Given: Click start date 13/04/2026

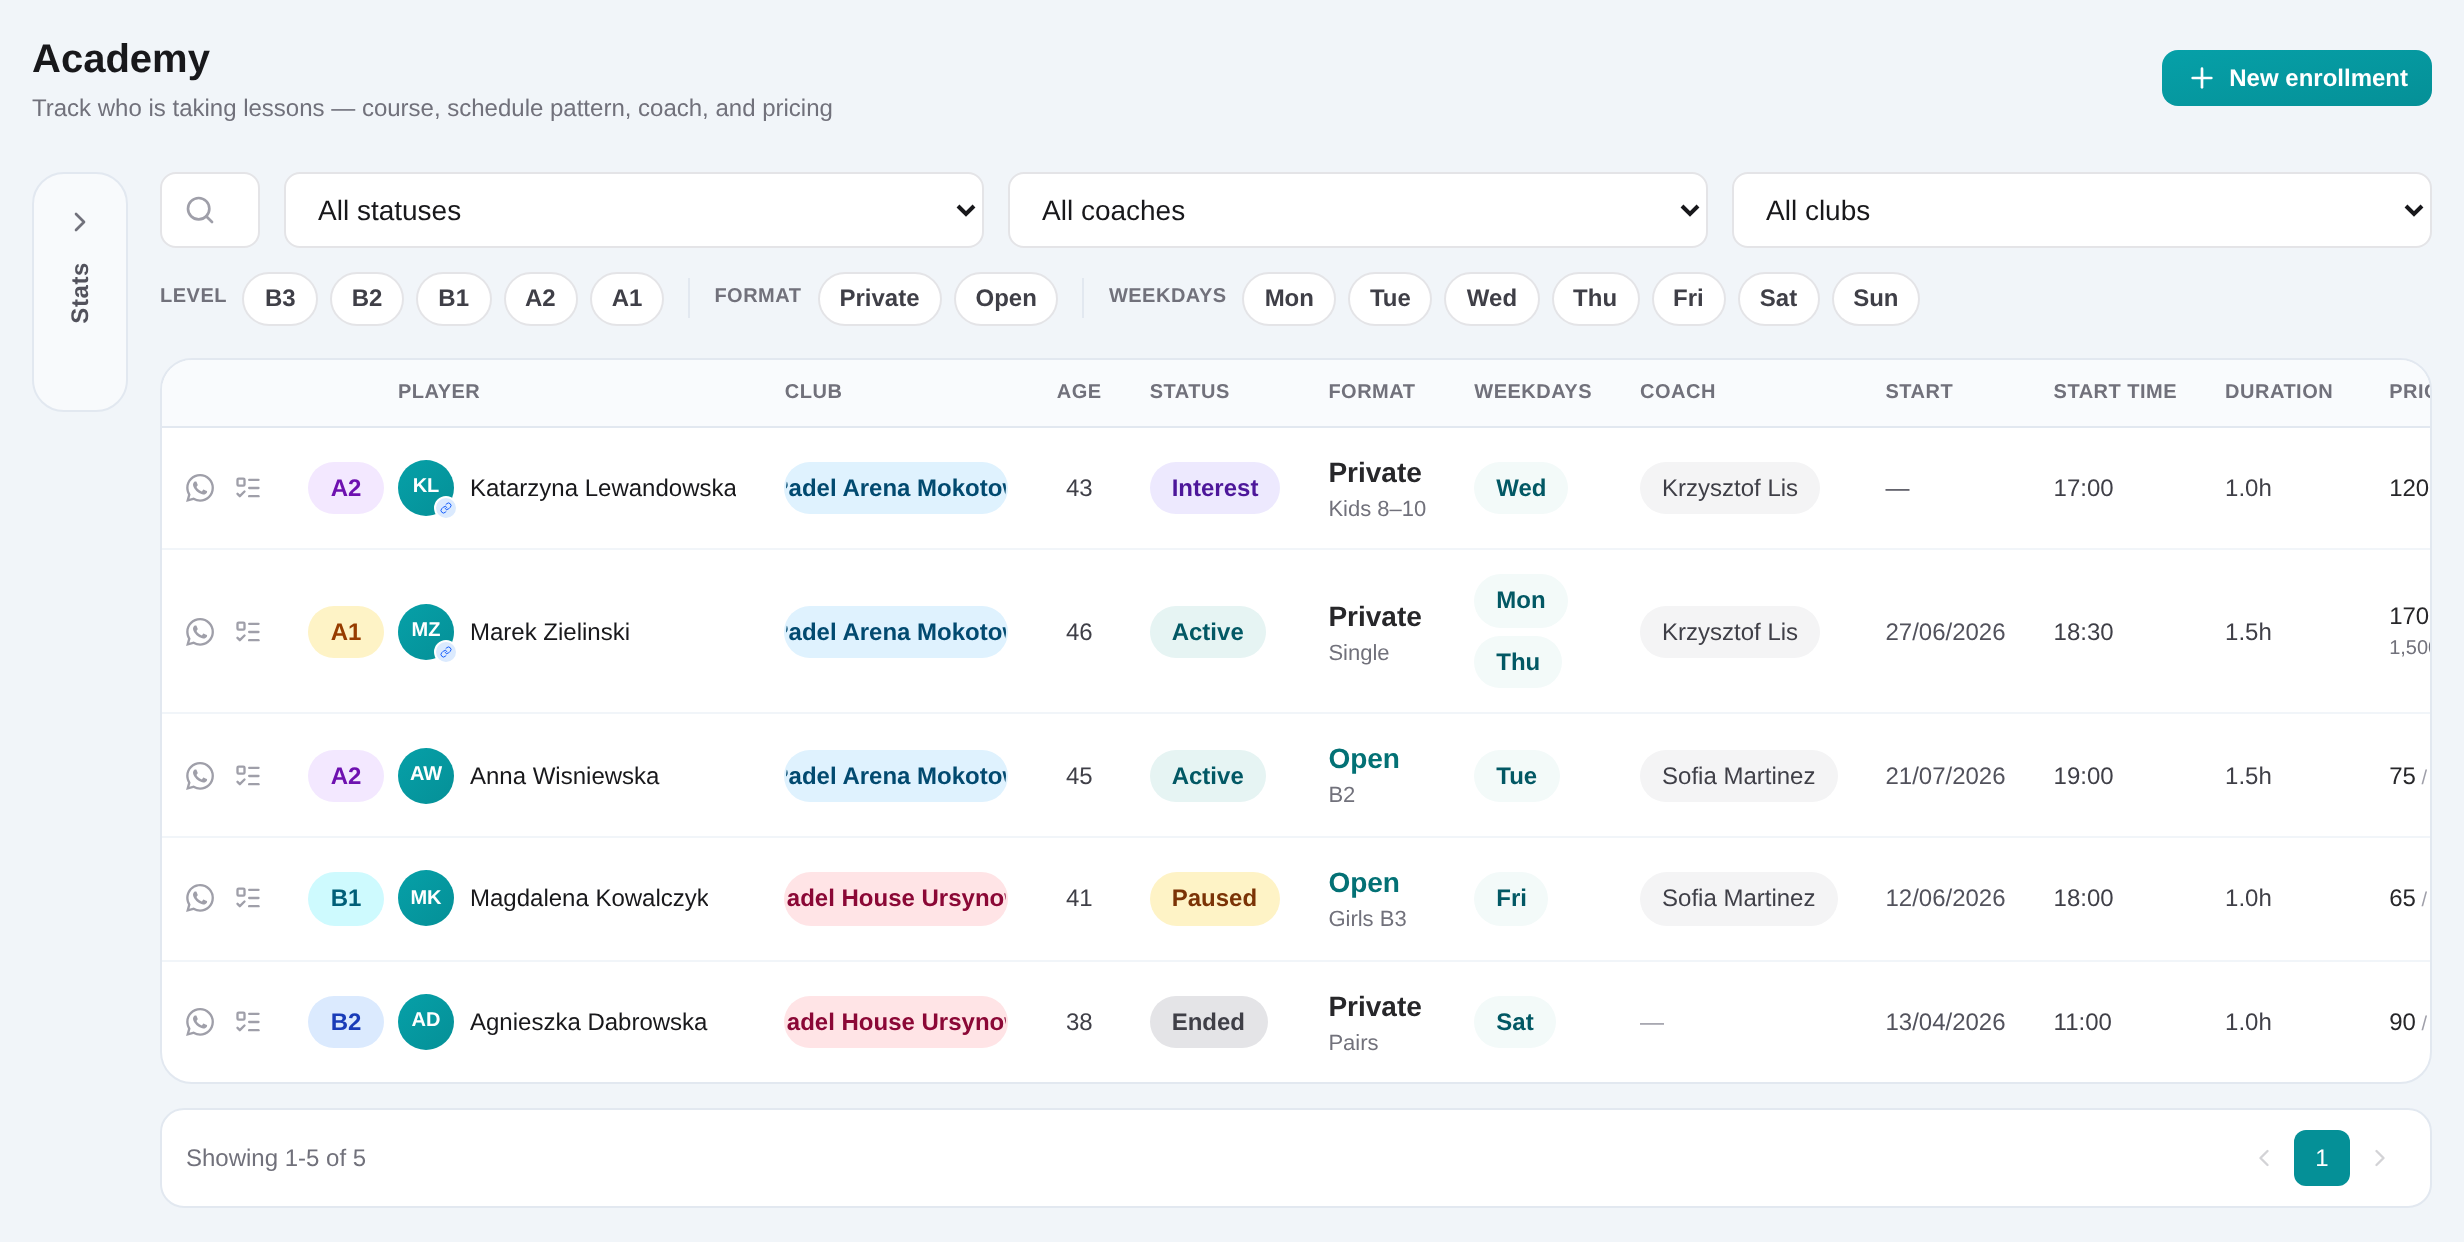Looking at the screenshot, I should [x=1945, y=1022].
